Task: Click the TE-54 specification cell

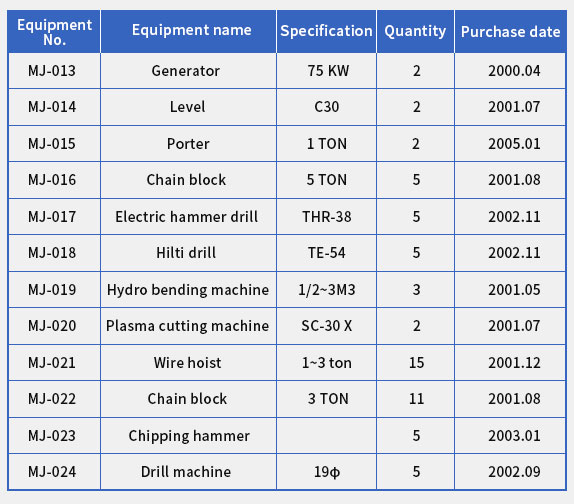Action: [327, 253]
